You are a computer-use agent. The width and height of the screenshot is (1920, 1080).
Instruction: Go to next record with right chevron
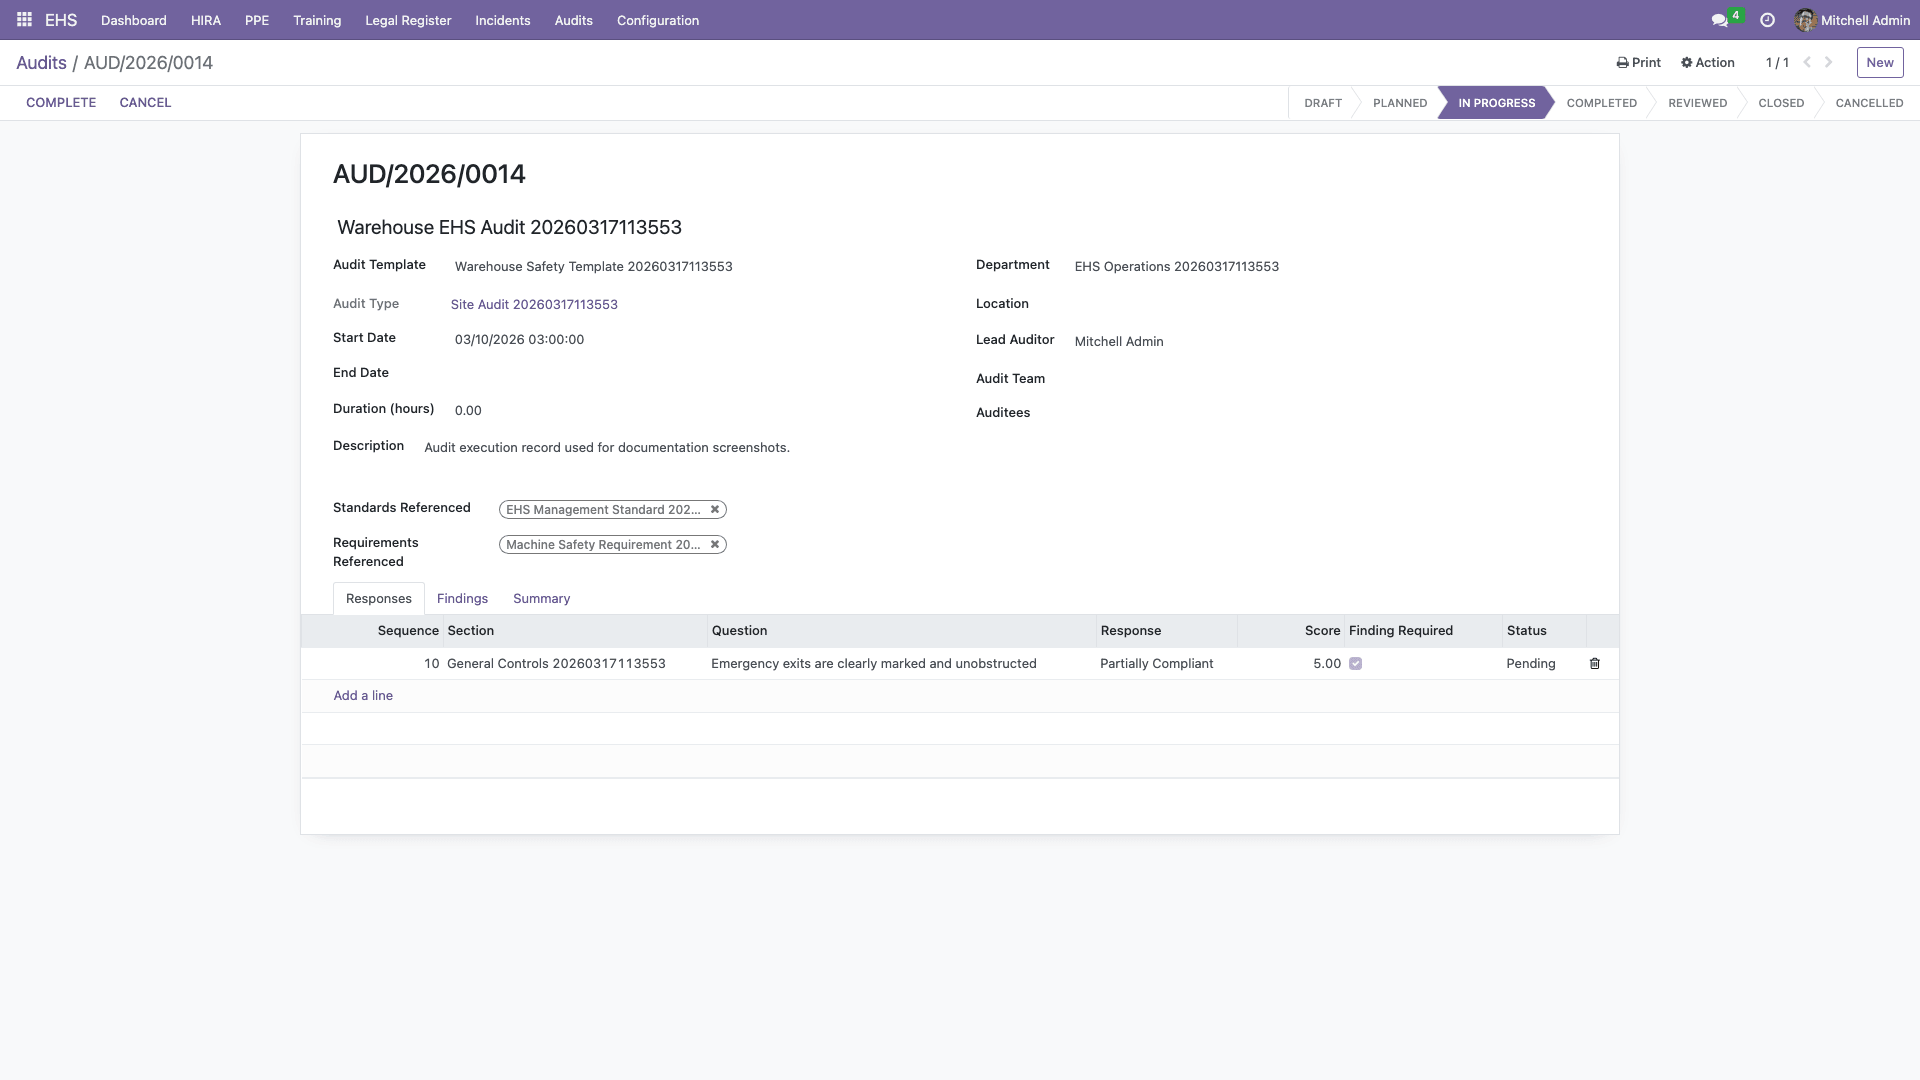(x=1829, y=61)
